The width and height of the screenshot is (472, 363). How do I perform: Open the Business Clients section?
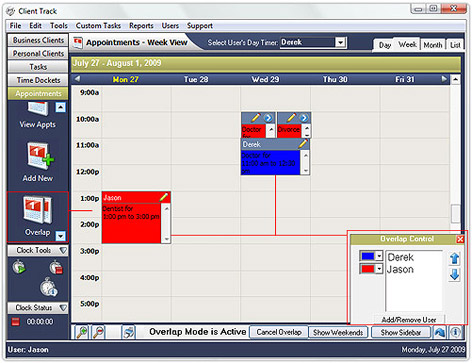tap(38, 40)
